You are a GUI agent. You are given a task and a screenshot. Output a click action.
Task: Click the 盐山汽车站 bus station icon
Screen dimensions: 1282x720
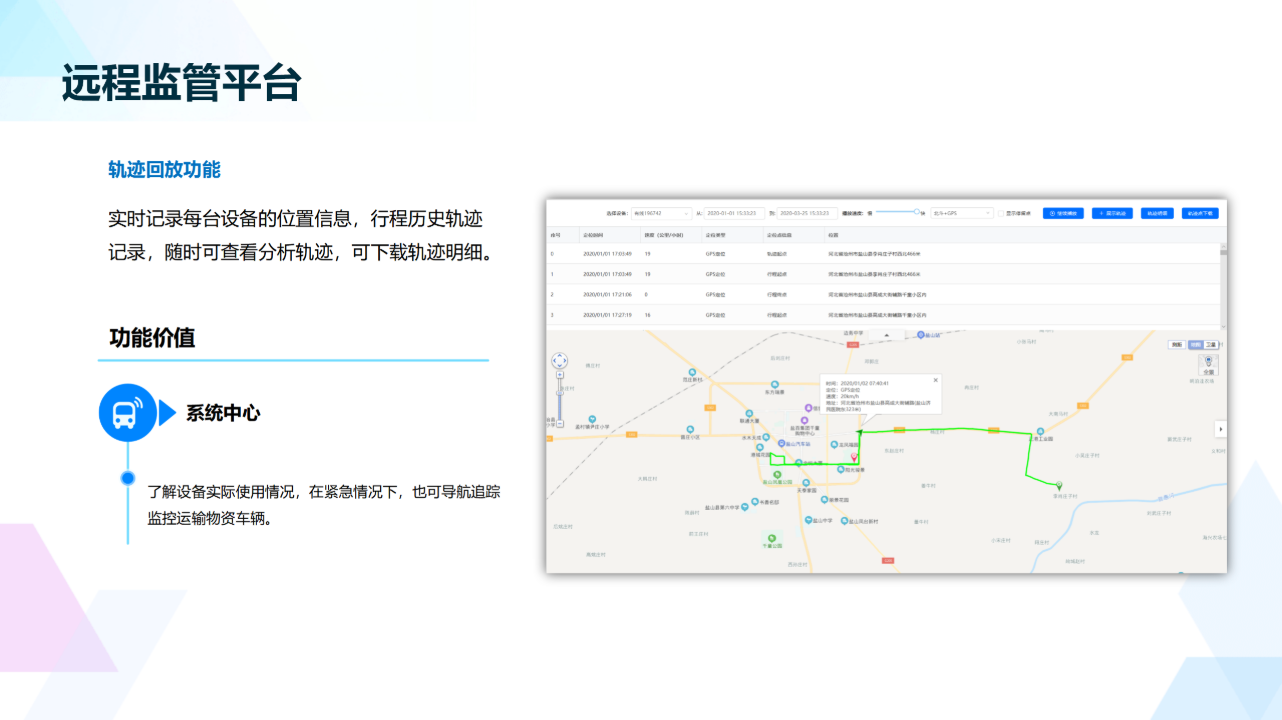[x=783, y=442]
